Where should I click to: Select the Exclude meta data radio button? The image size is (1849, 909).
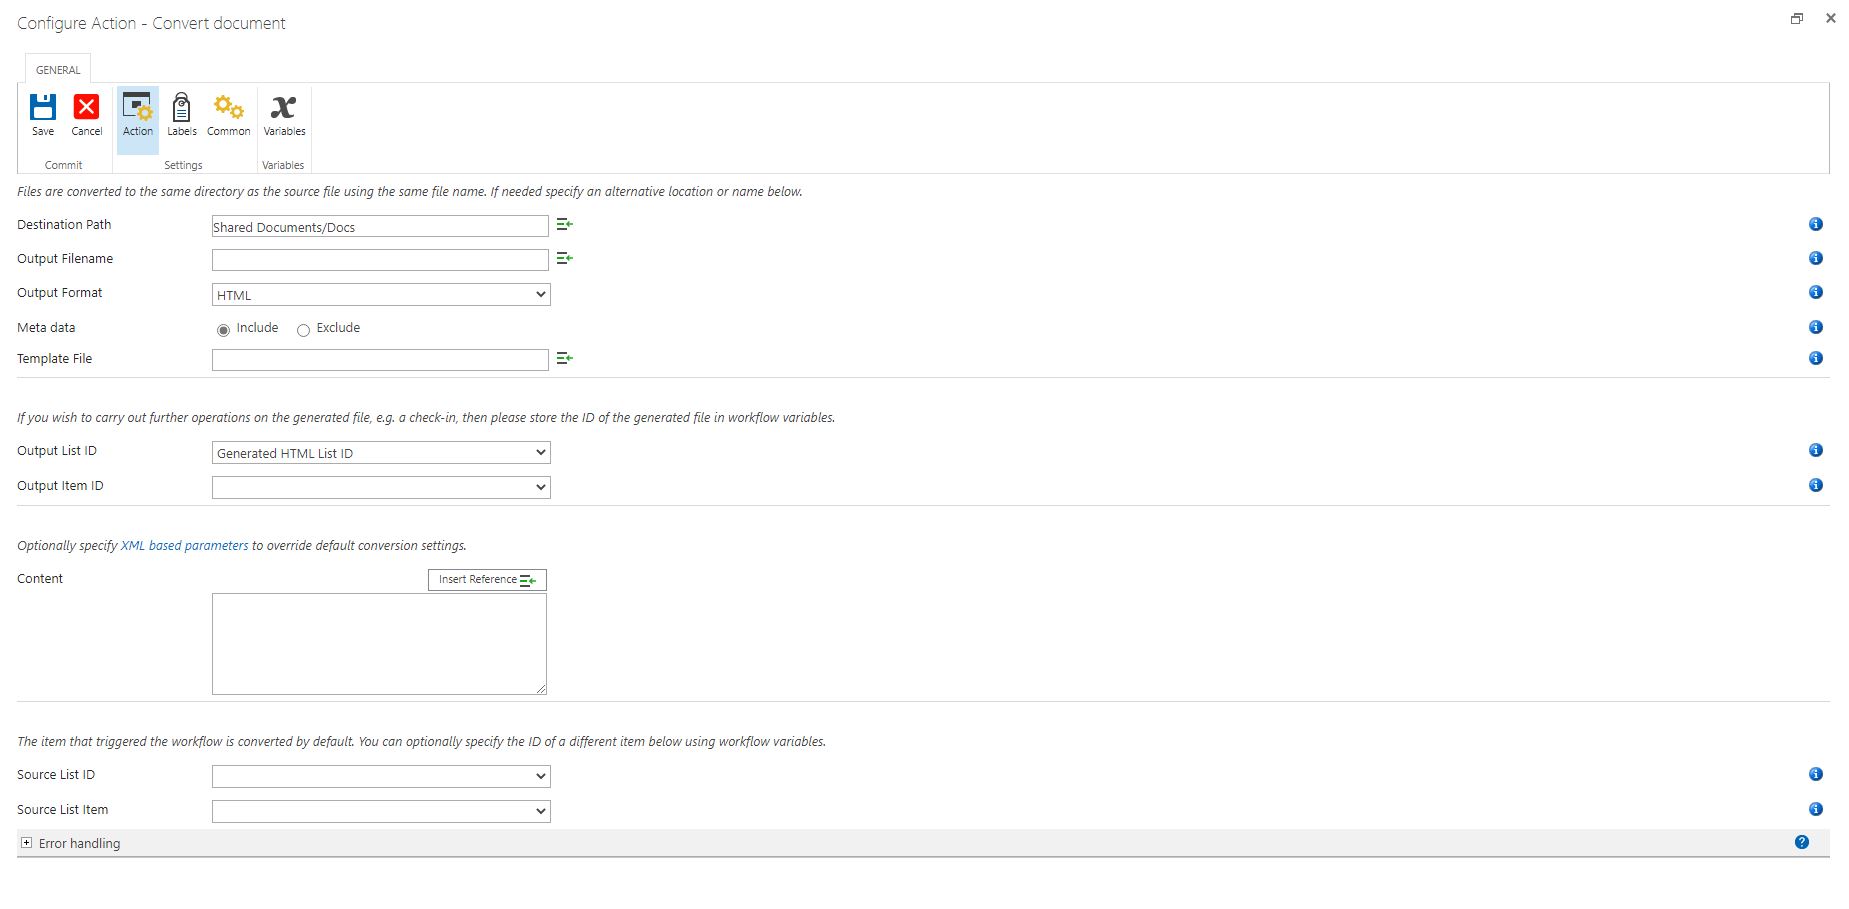303,329
